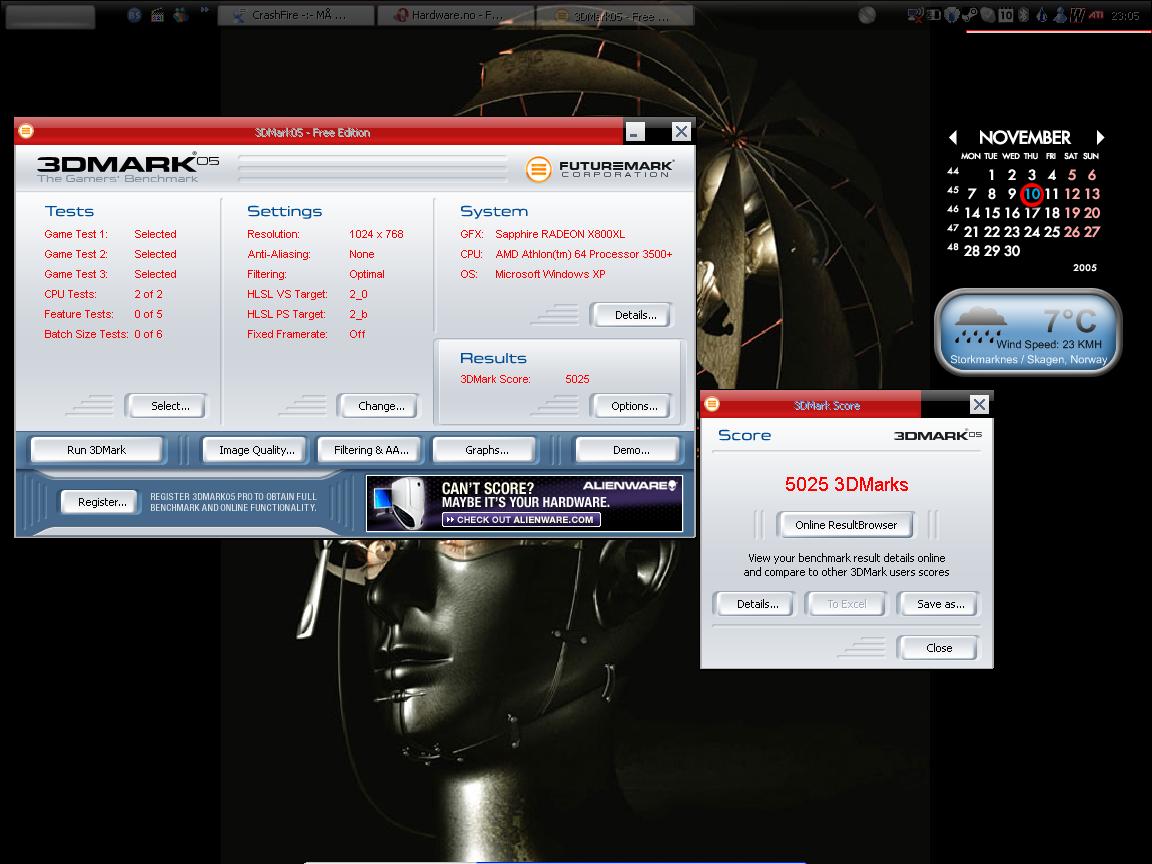This screenshot has height=864, width=1152.
Task: Click the globe icon in the top bar
Action: coord(867,15)
